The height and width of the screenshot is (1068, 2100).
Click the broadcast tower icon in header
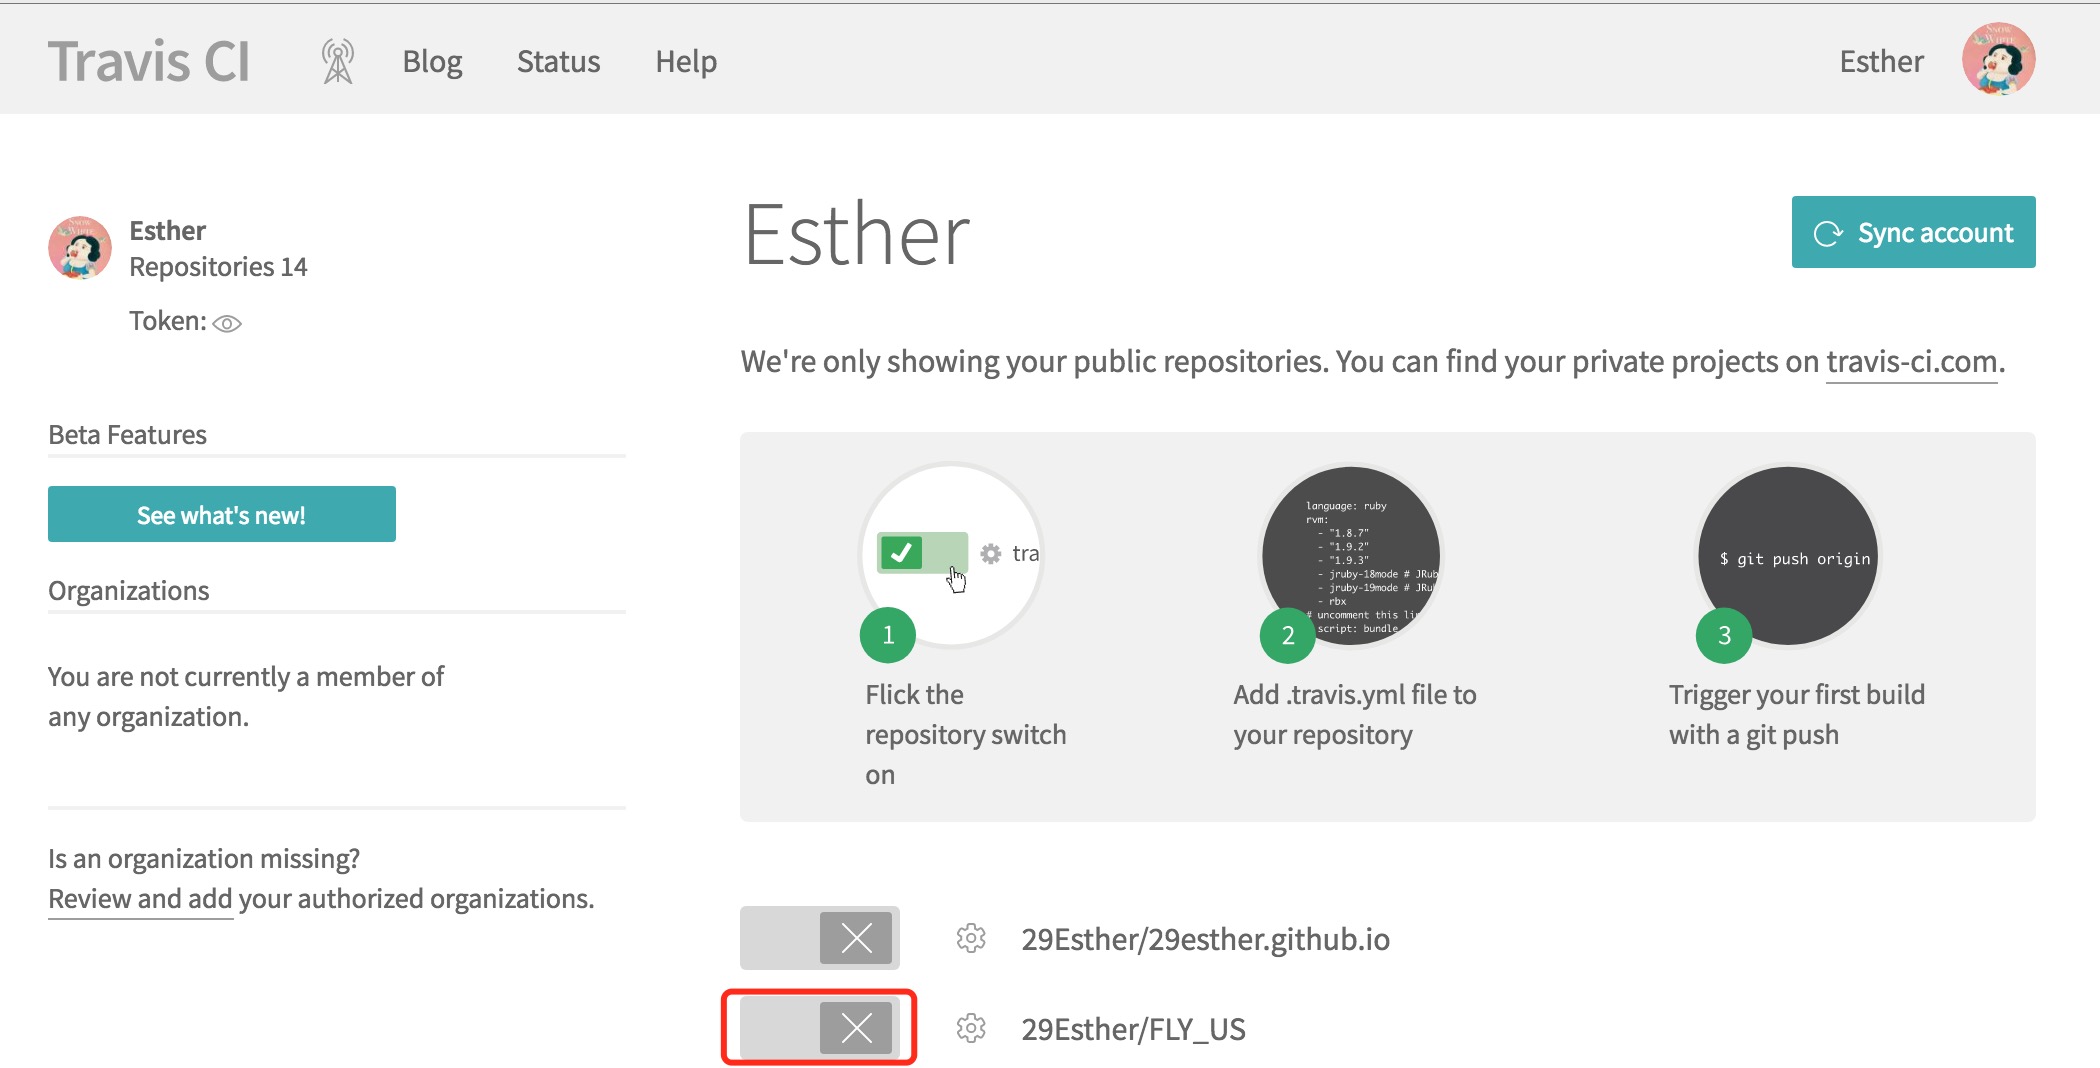338,61
